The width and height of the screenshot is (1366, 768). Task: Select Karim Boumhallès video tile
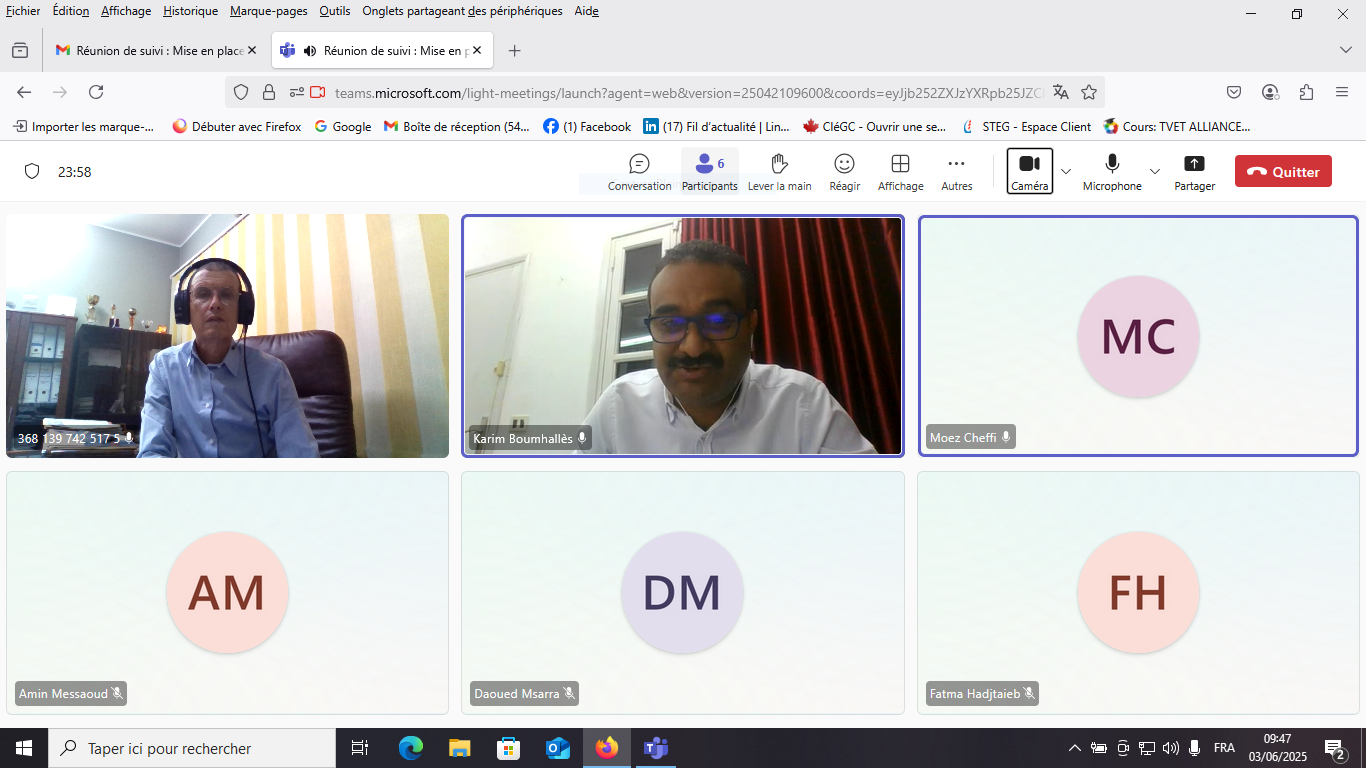[x=683, y=336]
